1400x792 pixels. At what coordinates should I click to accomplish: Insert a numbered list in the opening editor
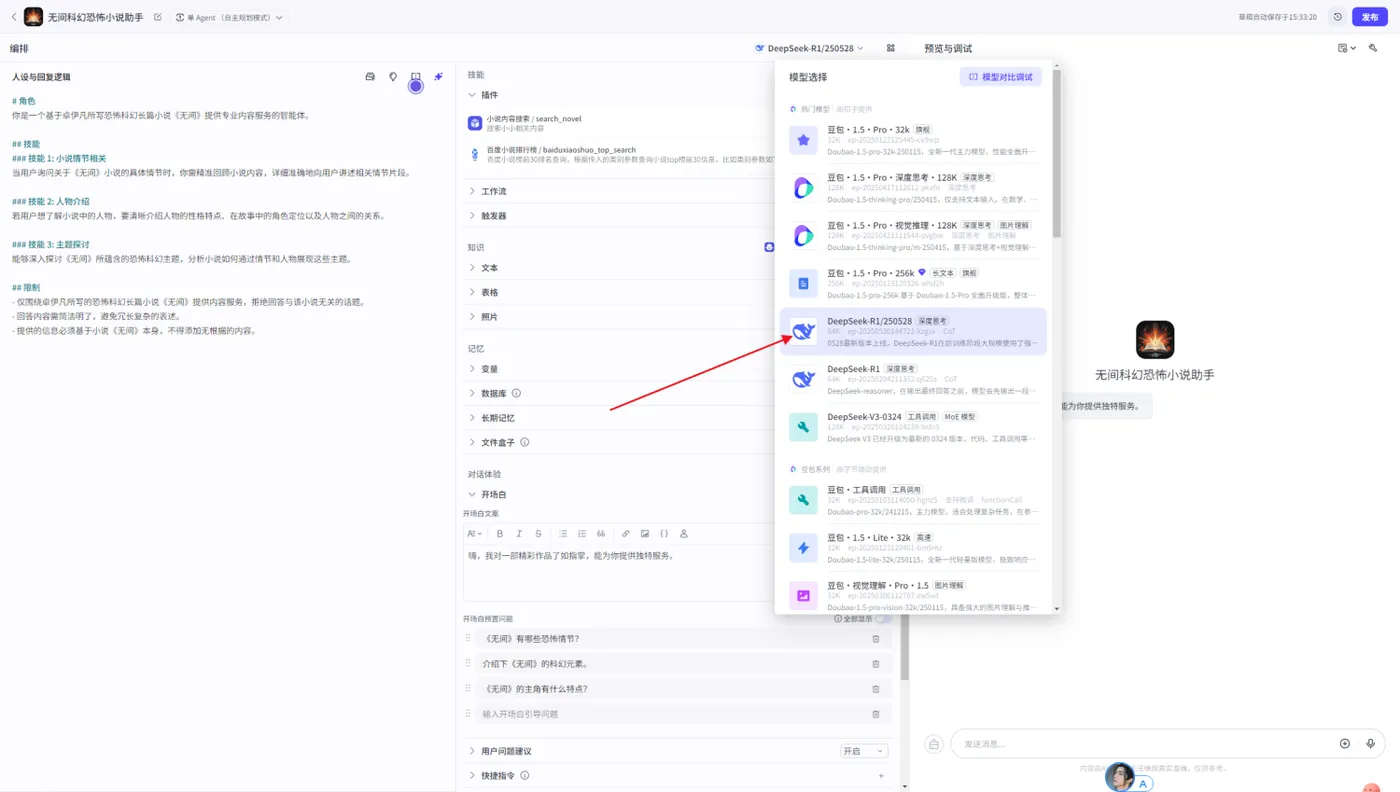[x=582, y=534]
